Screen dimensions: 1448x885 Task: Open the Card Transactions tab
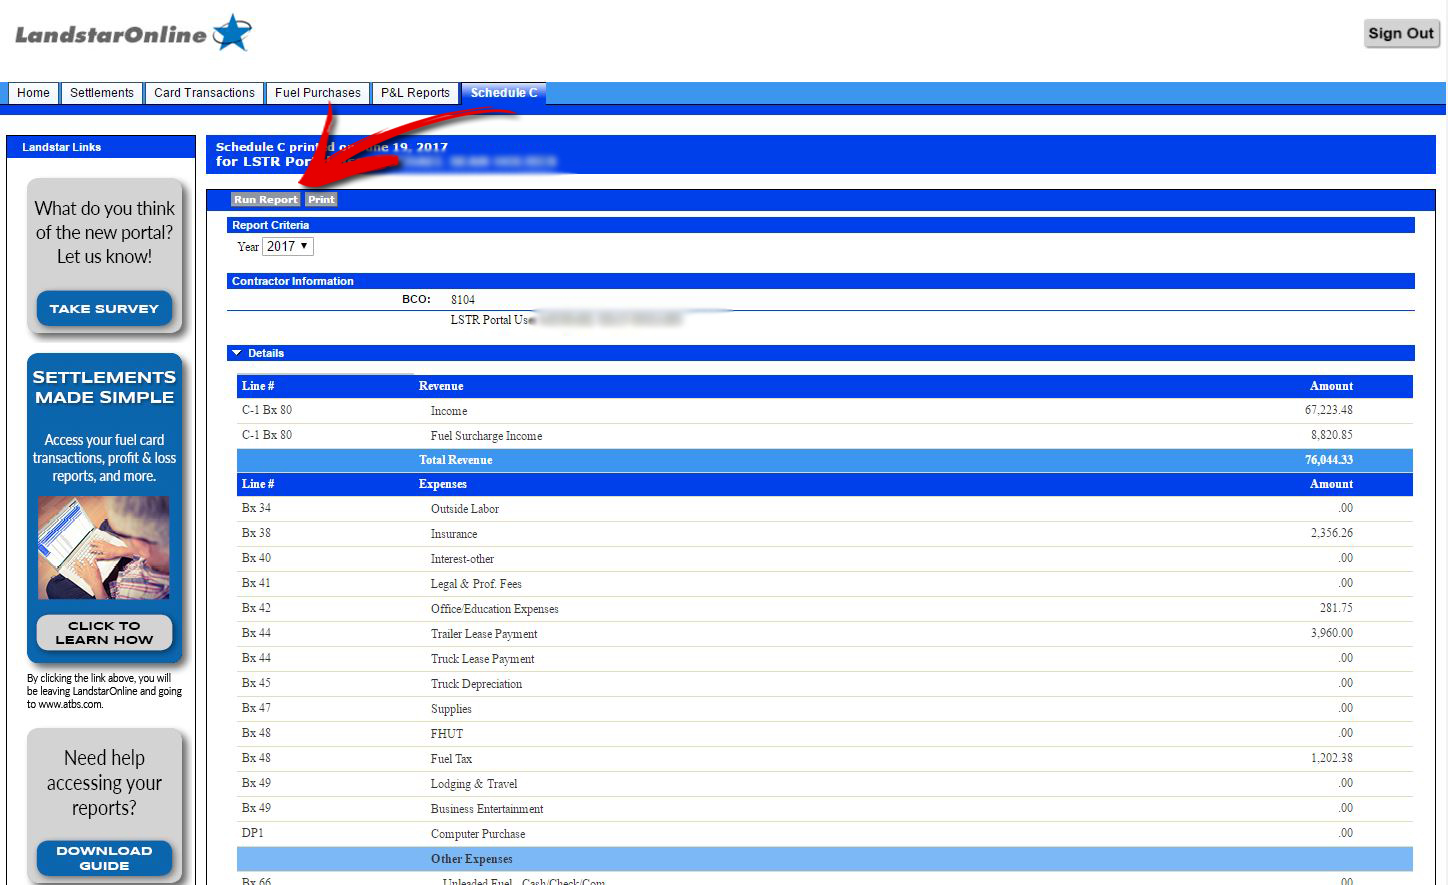(204, 93)
